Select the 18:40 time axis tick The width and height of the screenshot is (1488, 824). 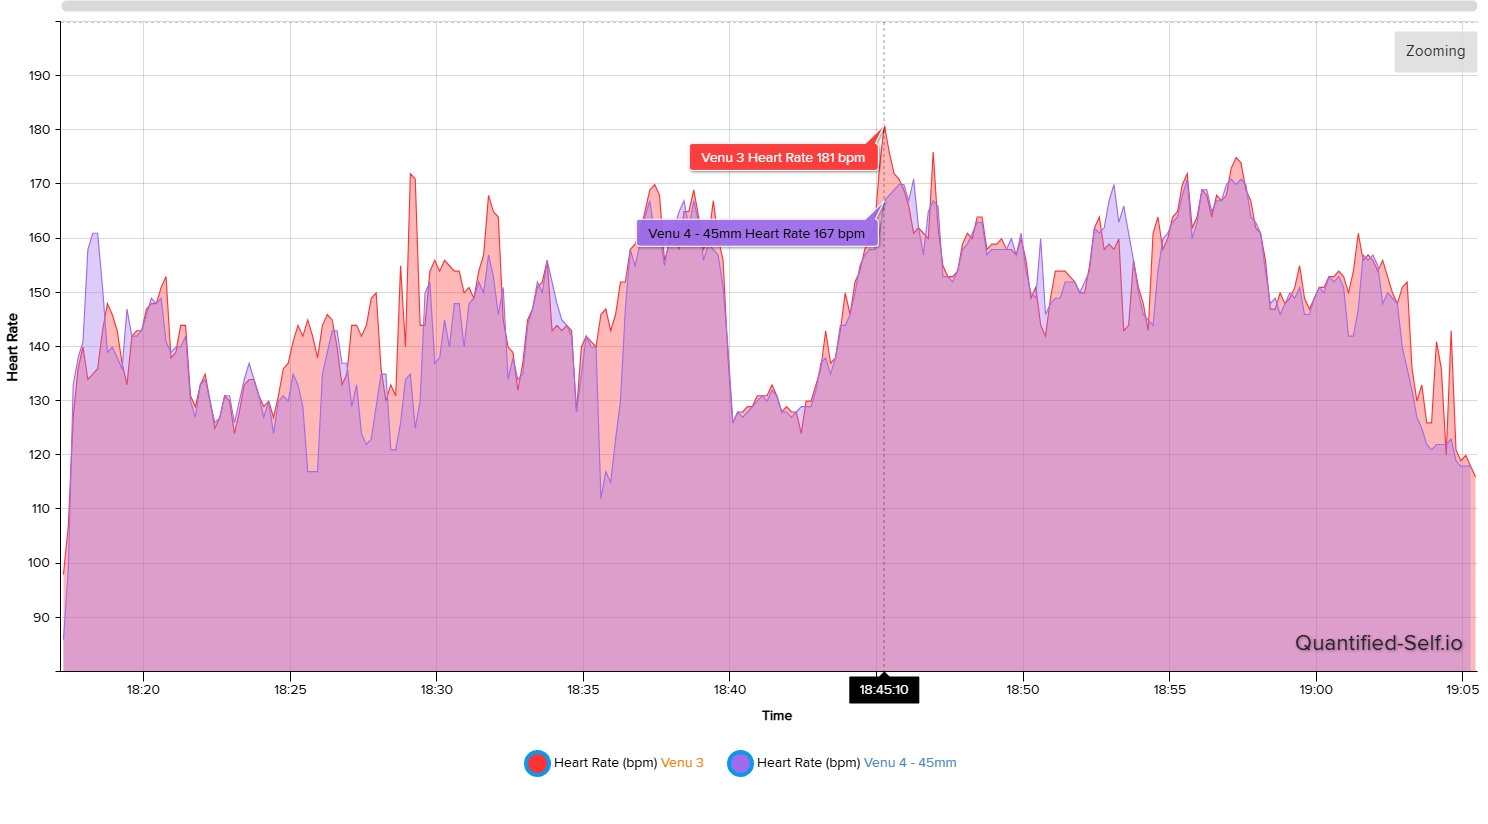[x=729, y=690]
